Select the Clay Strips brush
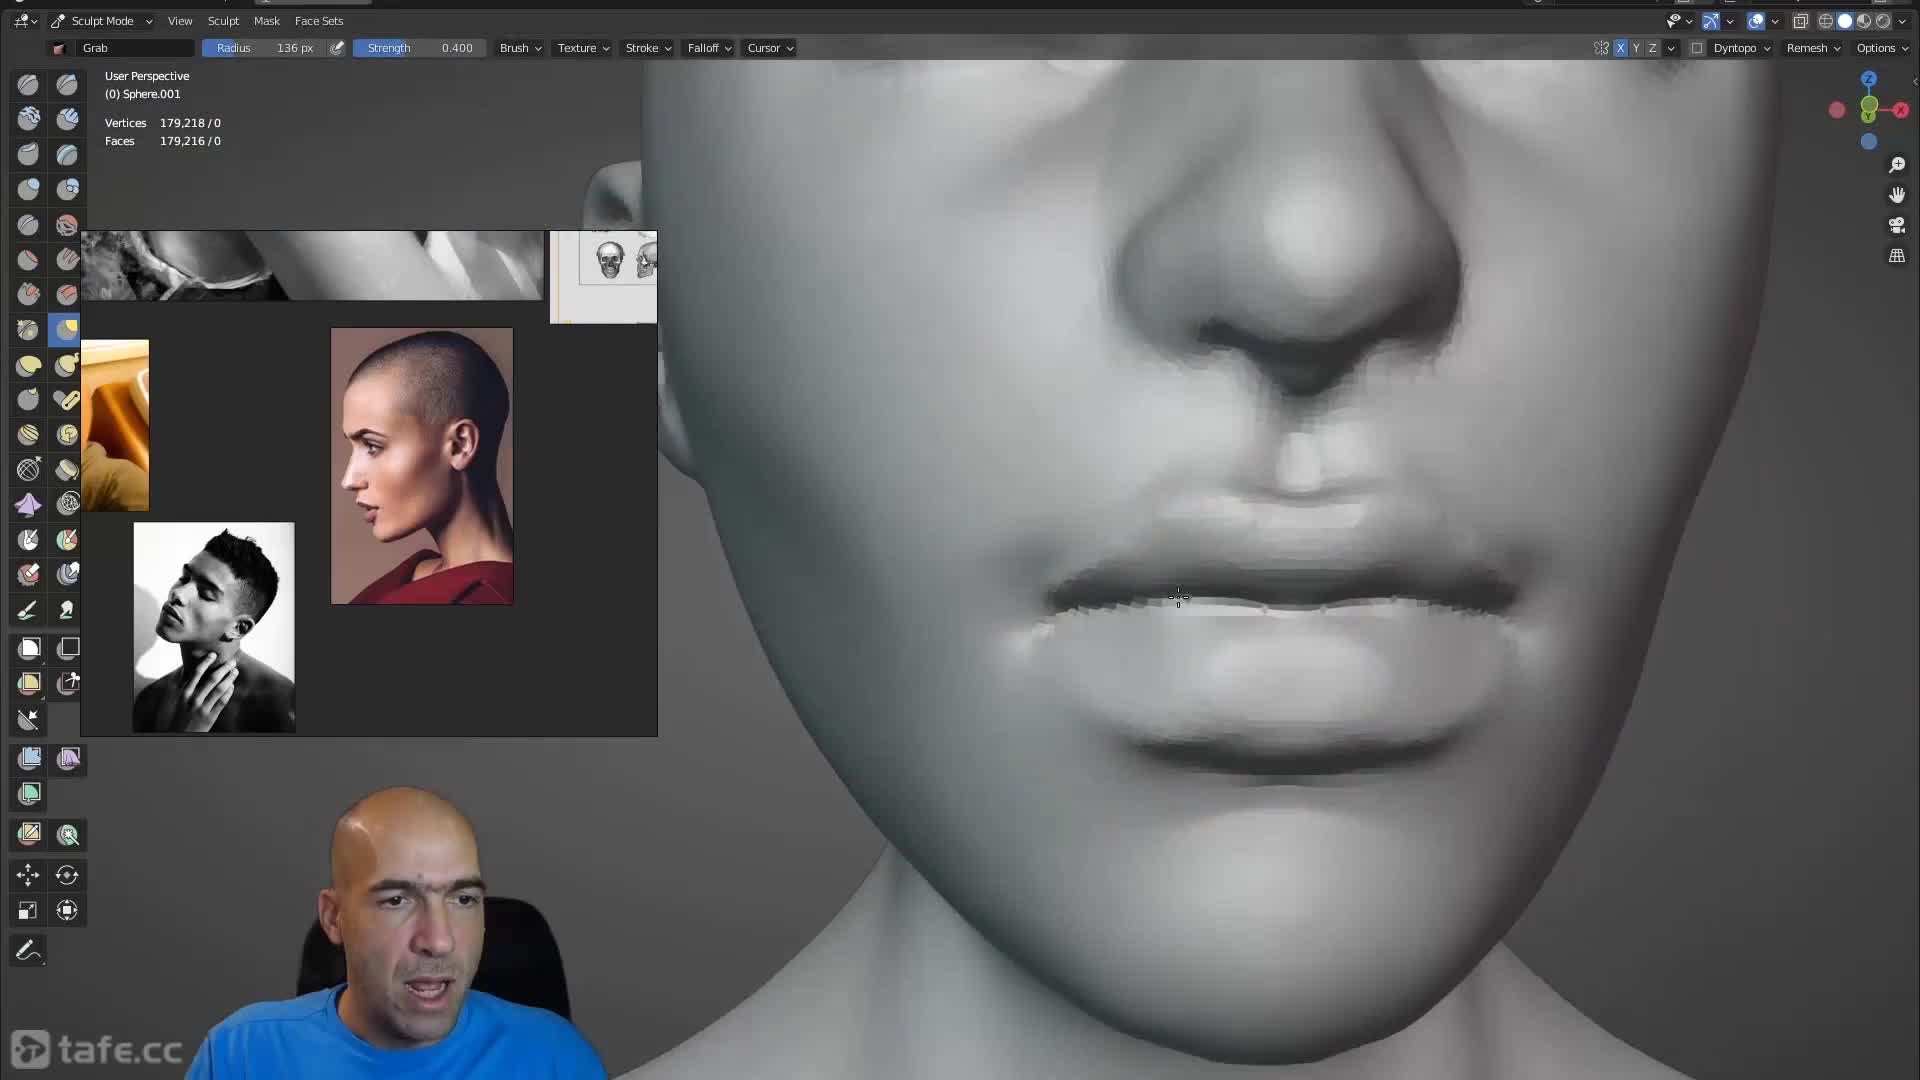This screenshot has width=1920, height=1080. coord(67,120)
